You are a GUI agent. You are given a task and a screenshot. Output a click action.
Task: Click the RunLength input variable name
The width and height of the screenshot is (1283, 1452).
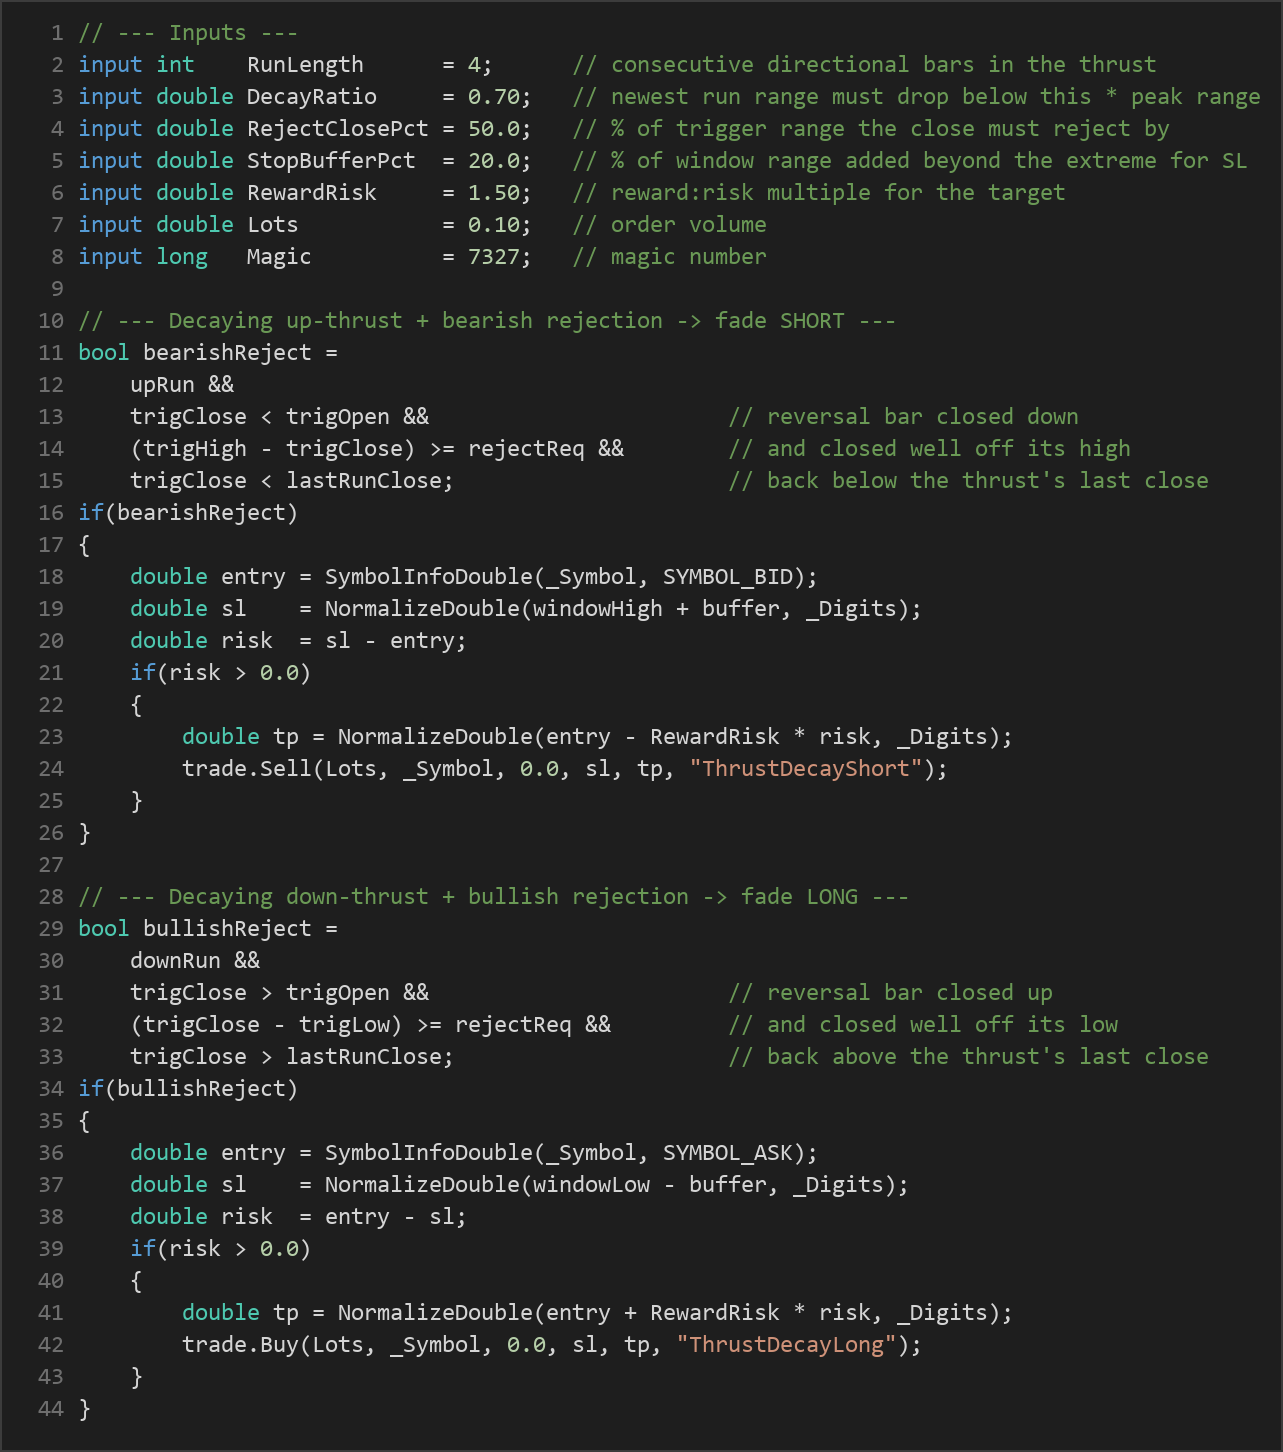[305, 65]
